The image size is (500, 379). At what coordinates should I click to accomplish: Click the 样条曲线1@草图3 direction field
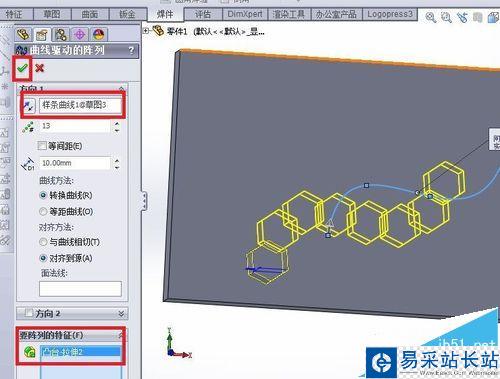[80, 105]
